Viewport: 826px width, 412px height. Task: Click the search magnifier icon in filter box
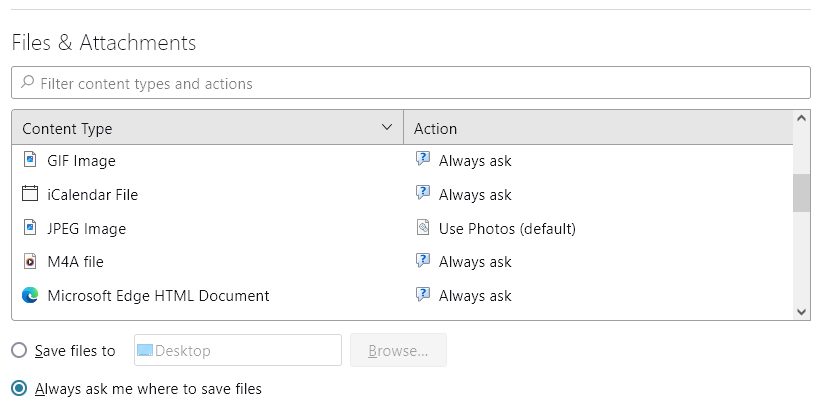pyautogui.click(x=27, y=83)
